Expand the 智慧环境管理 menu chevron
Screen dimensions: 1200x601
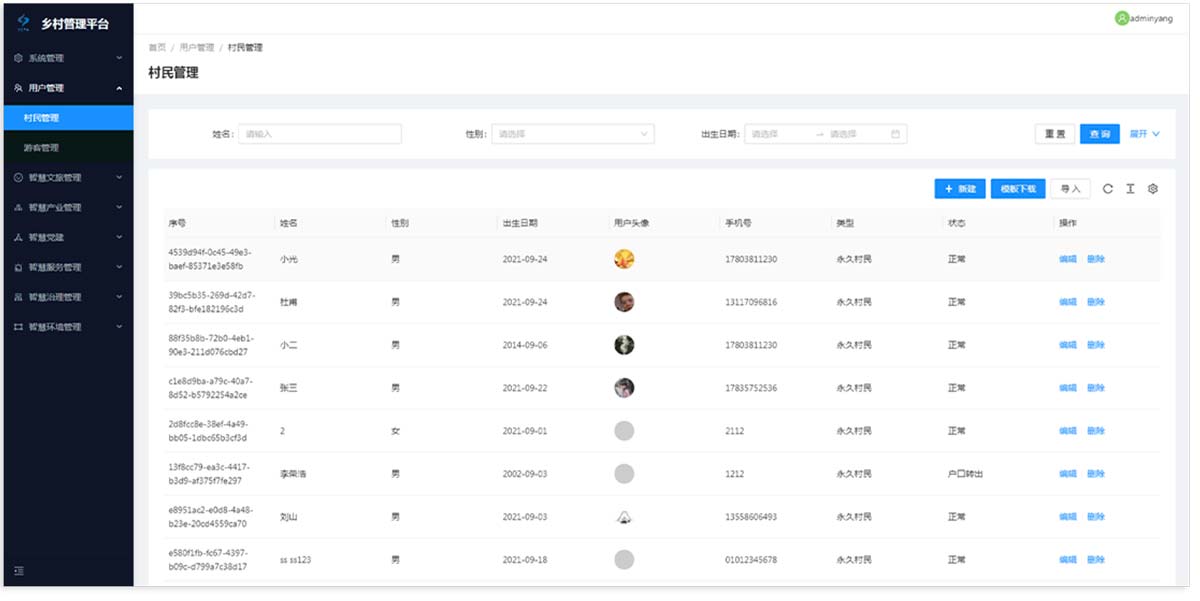click(119, 327)
